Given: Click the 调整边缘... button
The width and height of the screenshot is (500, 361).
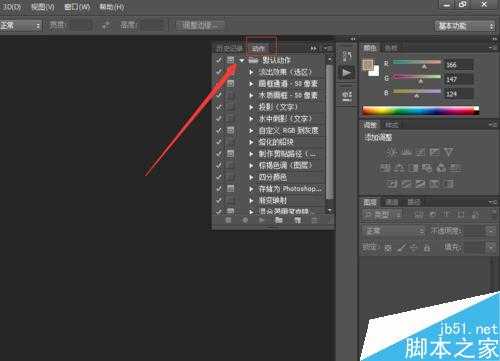Looking at the screenshot, I should point(200,25).
